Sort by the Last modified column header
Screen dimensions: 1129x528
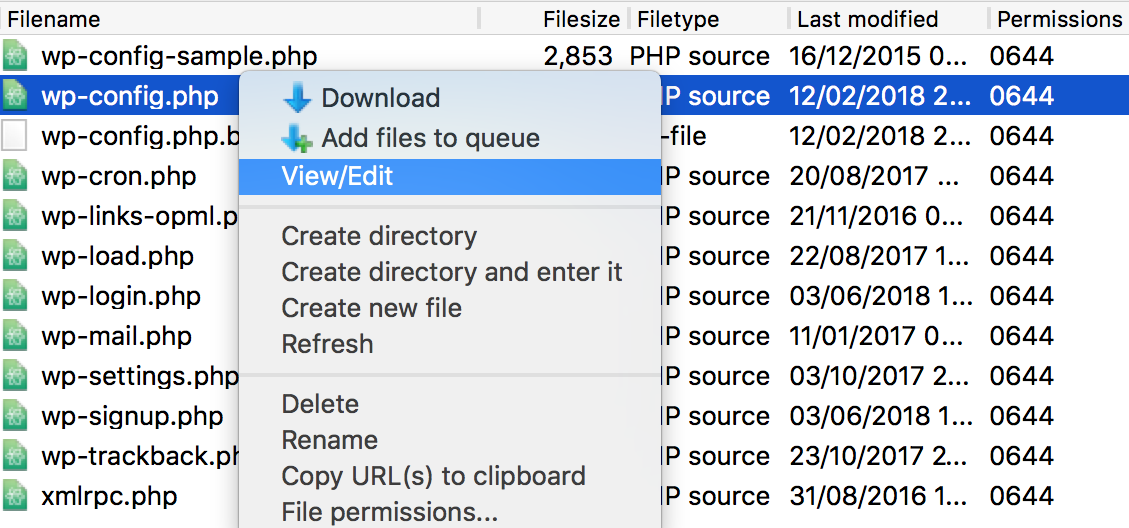coord(889,19)
